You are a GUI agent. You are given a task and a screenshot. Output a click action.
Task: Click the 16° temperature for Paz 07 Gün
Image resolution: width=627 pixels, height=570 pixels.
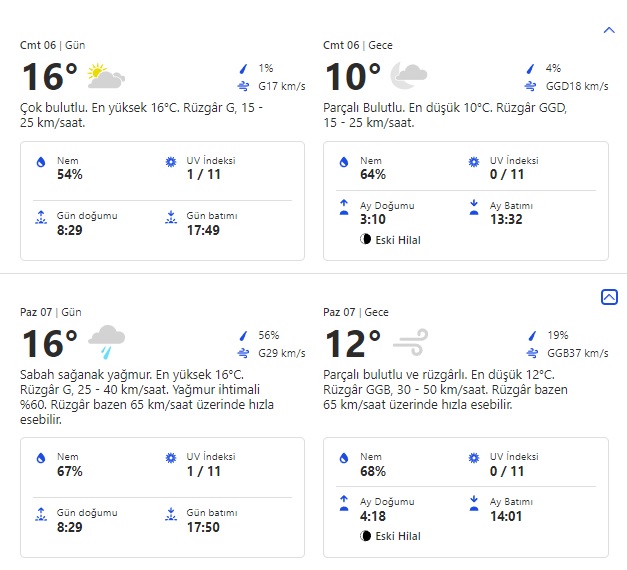(x=49, y=344)
